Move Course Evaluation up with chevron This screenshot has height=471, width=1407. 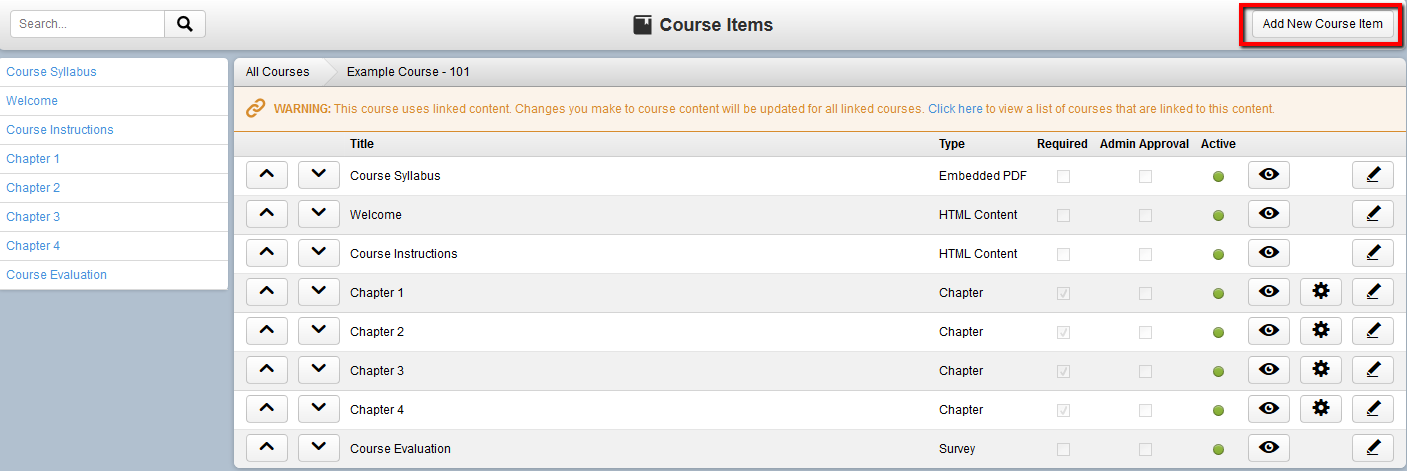click(x=267, y=448)
